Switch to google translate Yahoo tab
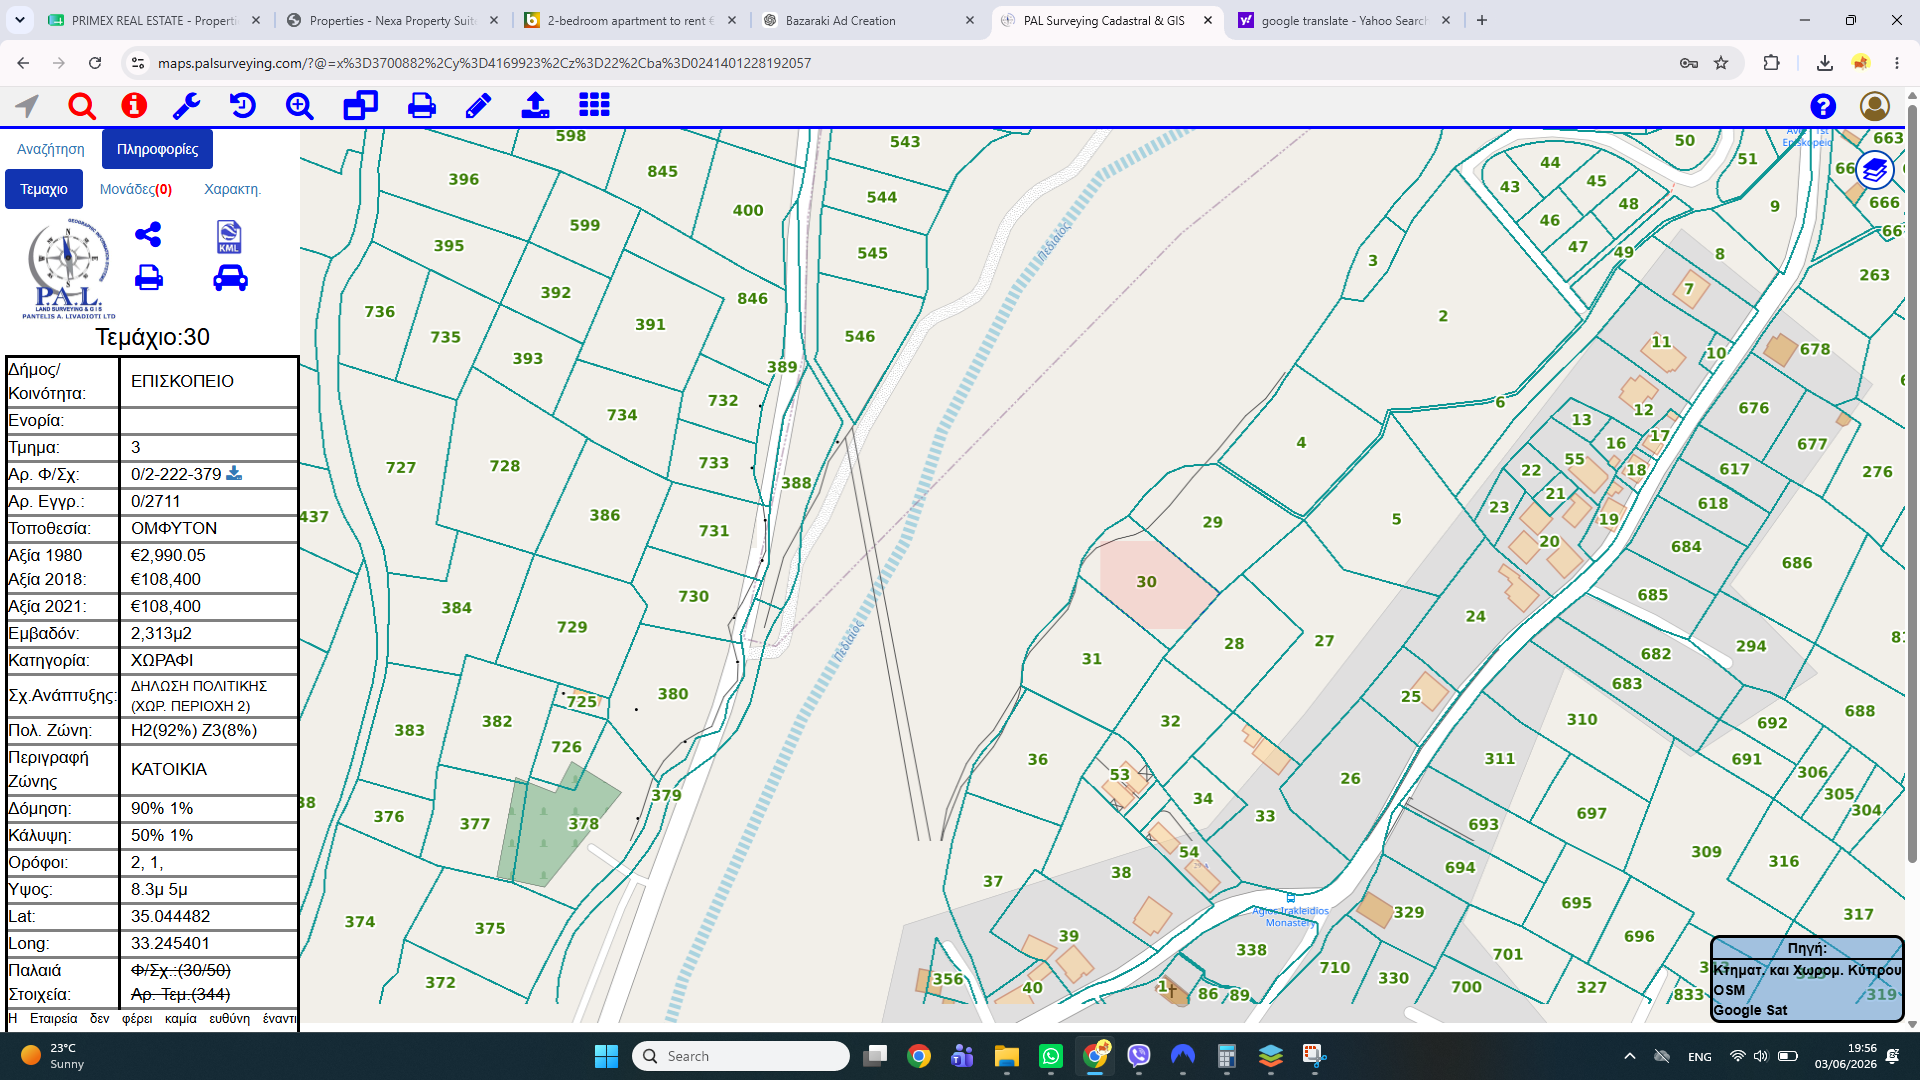The height and width of the screenshot is (1080, 1920). (x=1345, y=20)
